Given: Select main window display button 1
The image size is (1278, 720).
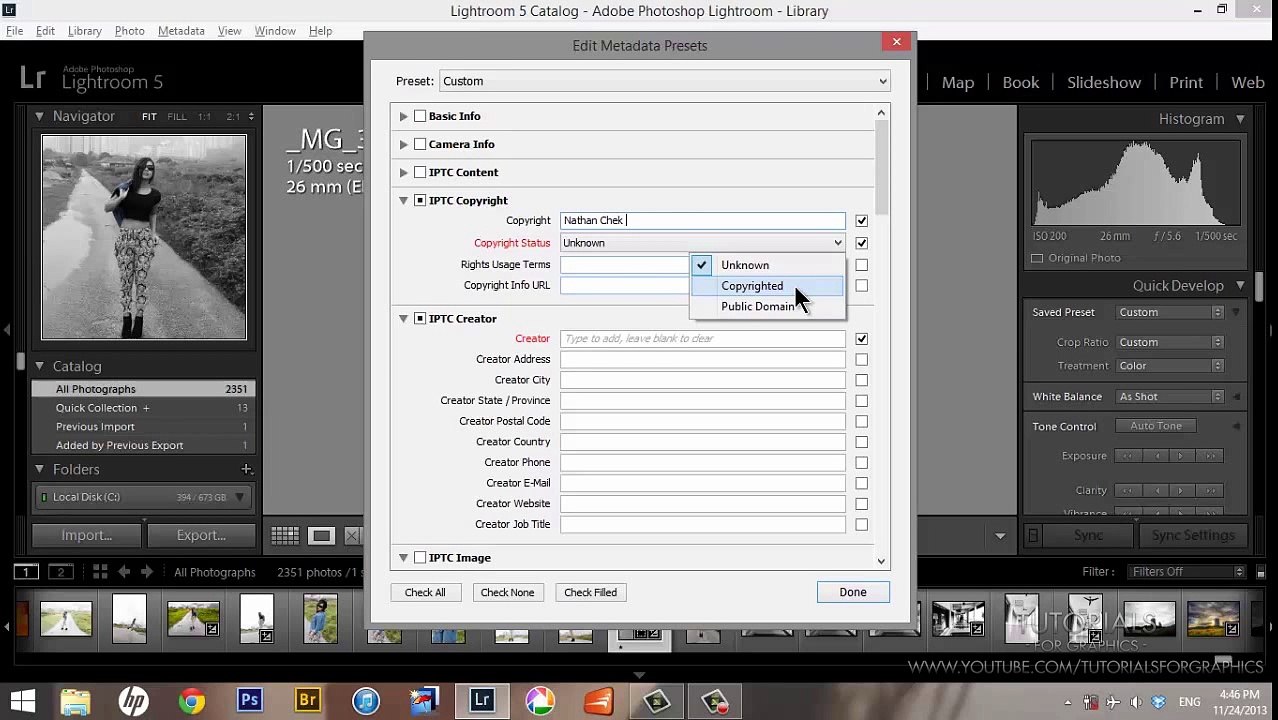Looking at the screenshot, I should tap(26, 572).
